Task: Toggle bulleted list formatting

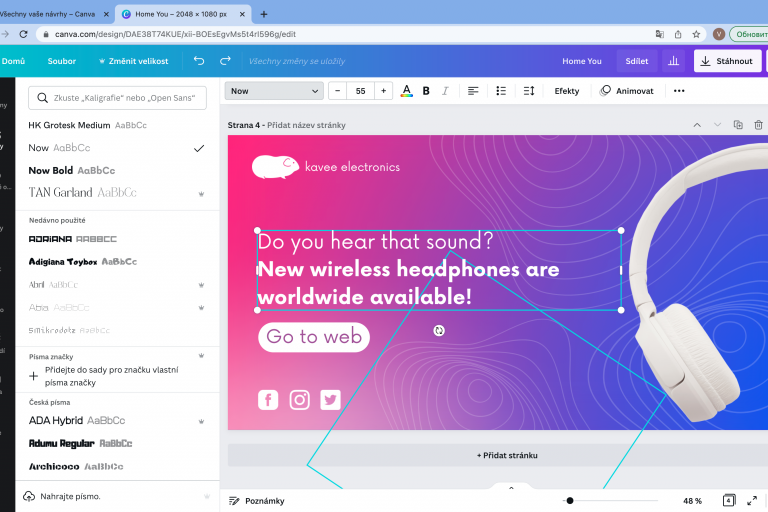Action: 499,91
